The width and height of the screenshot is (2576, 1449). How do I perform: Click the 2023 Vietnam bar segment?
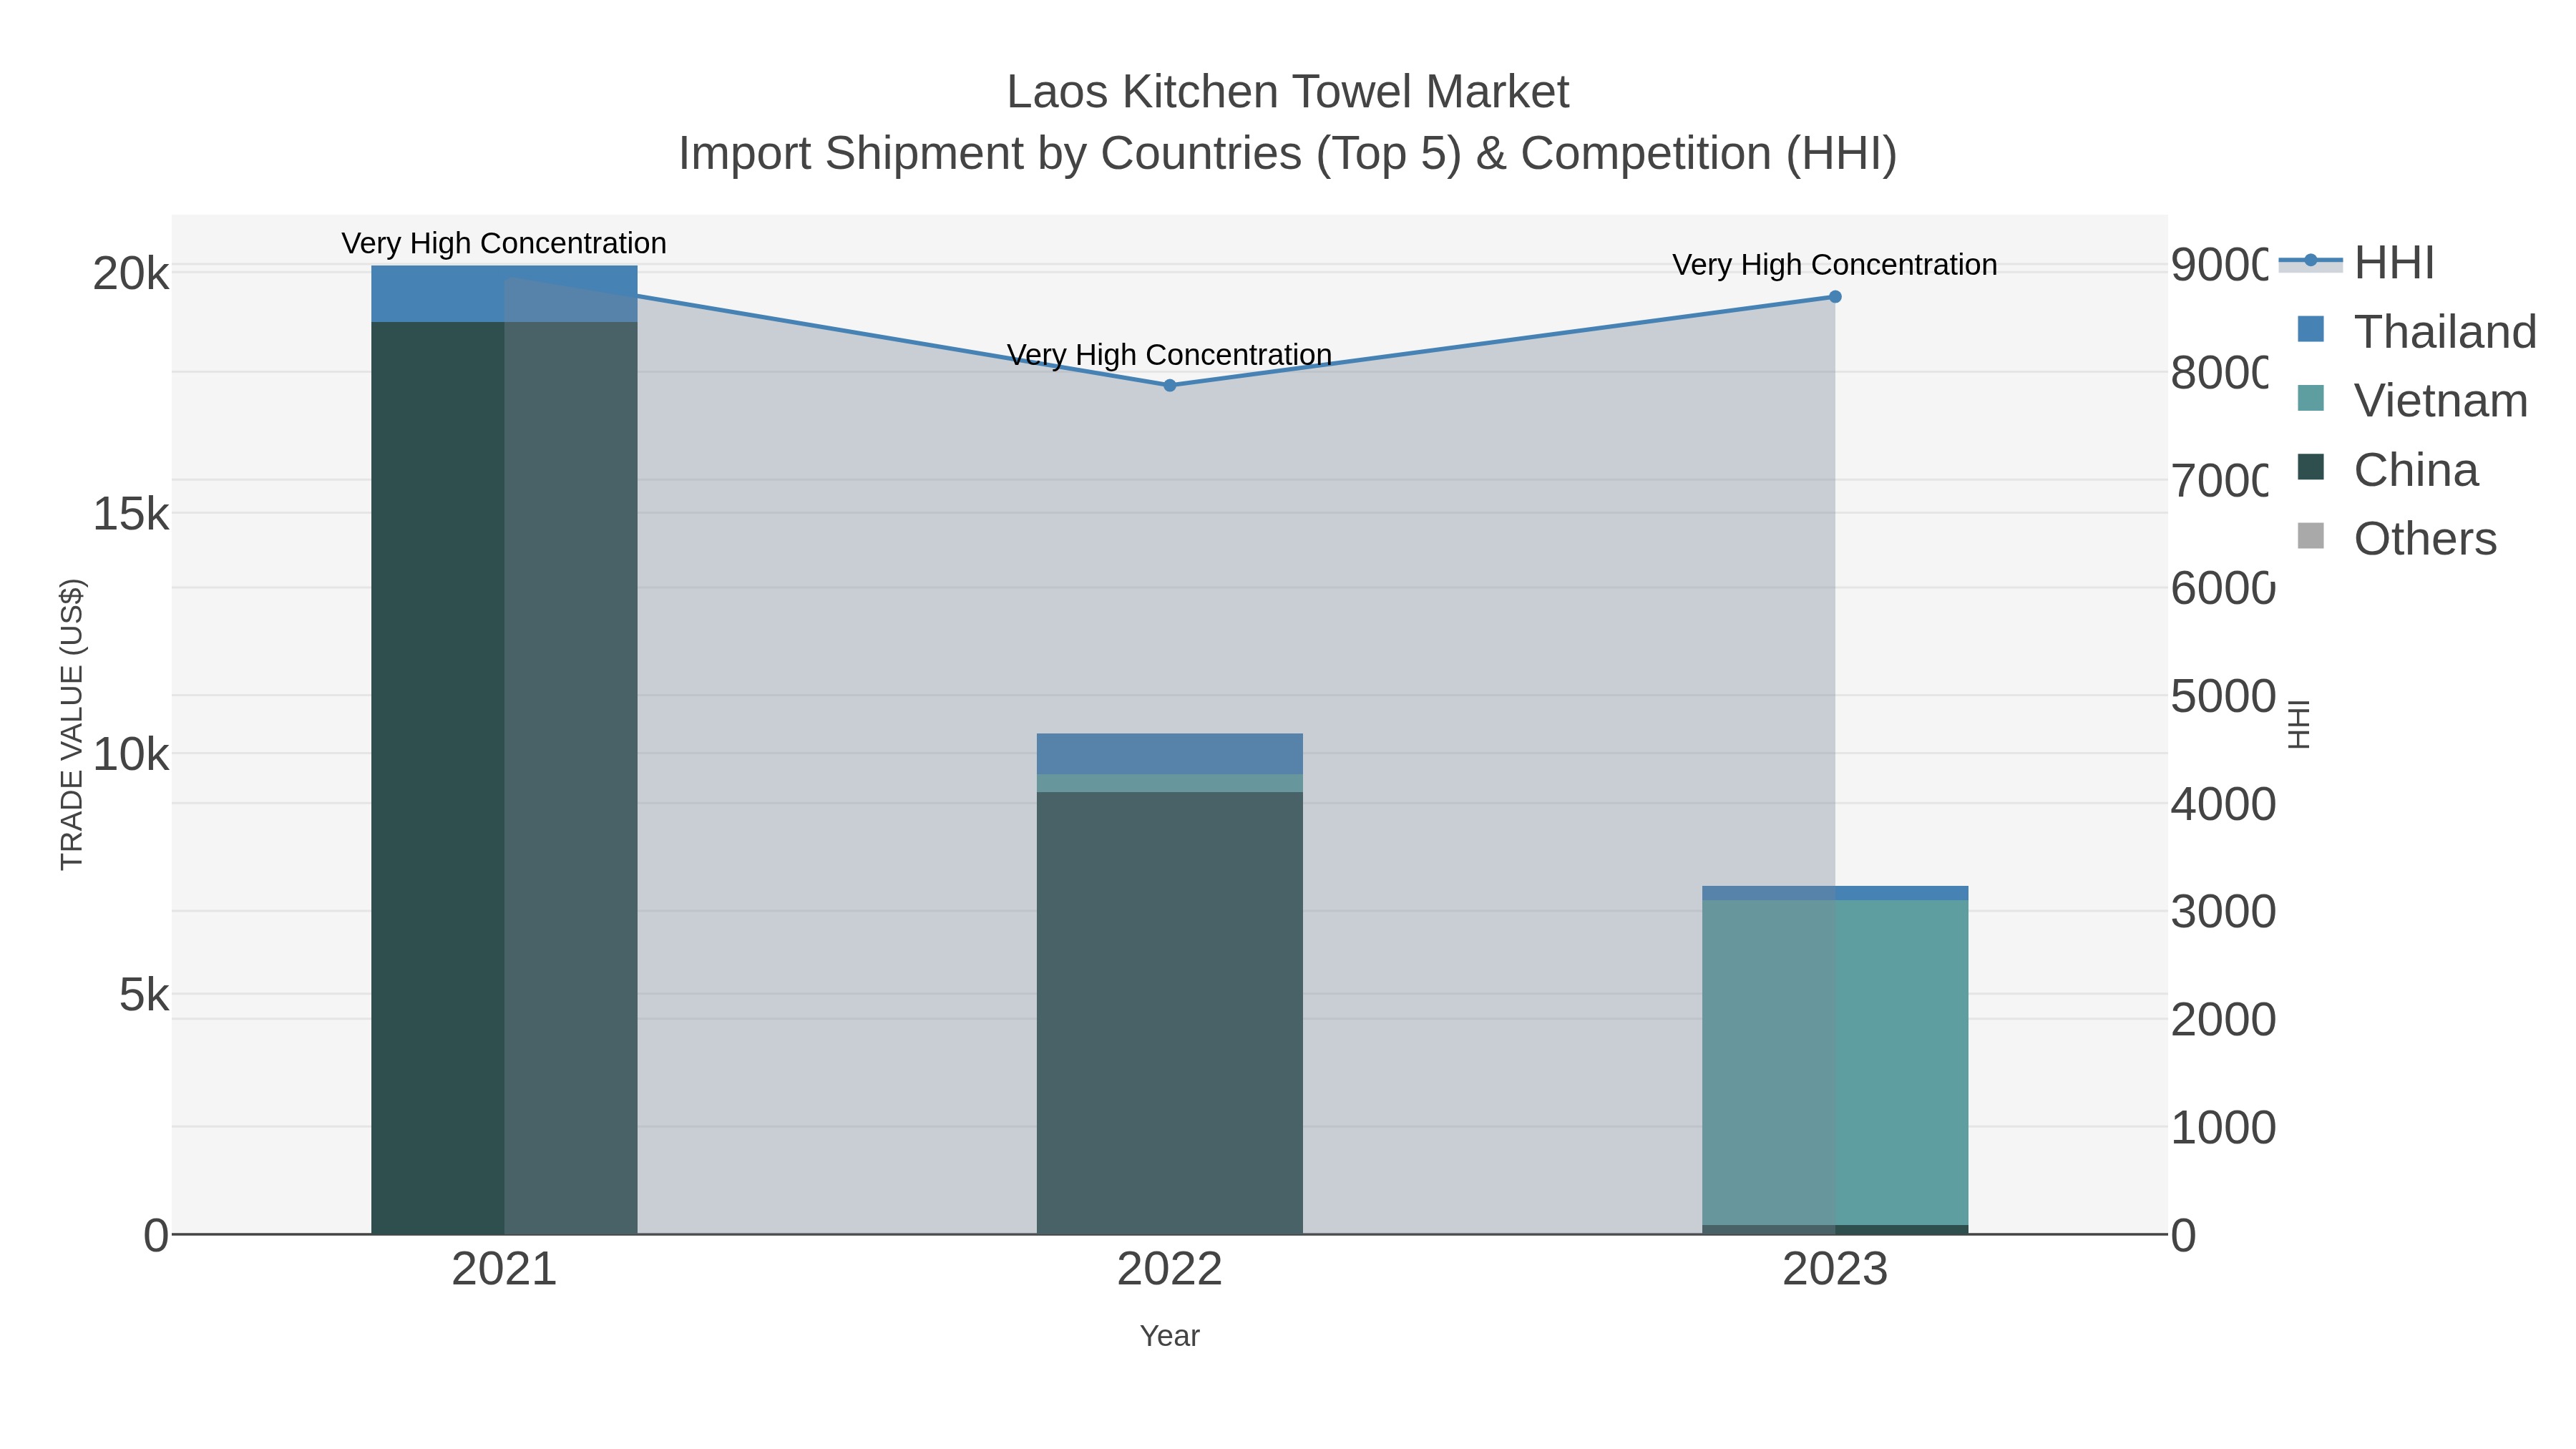point(1835,1062)
